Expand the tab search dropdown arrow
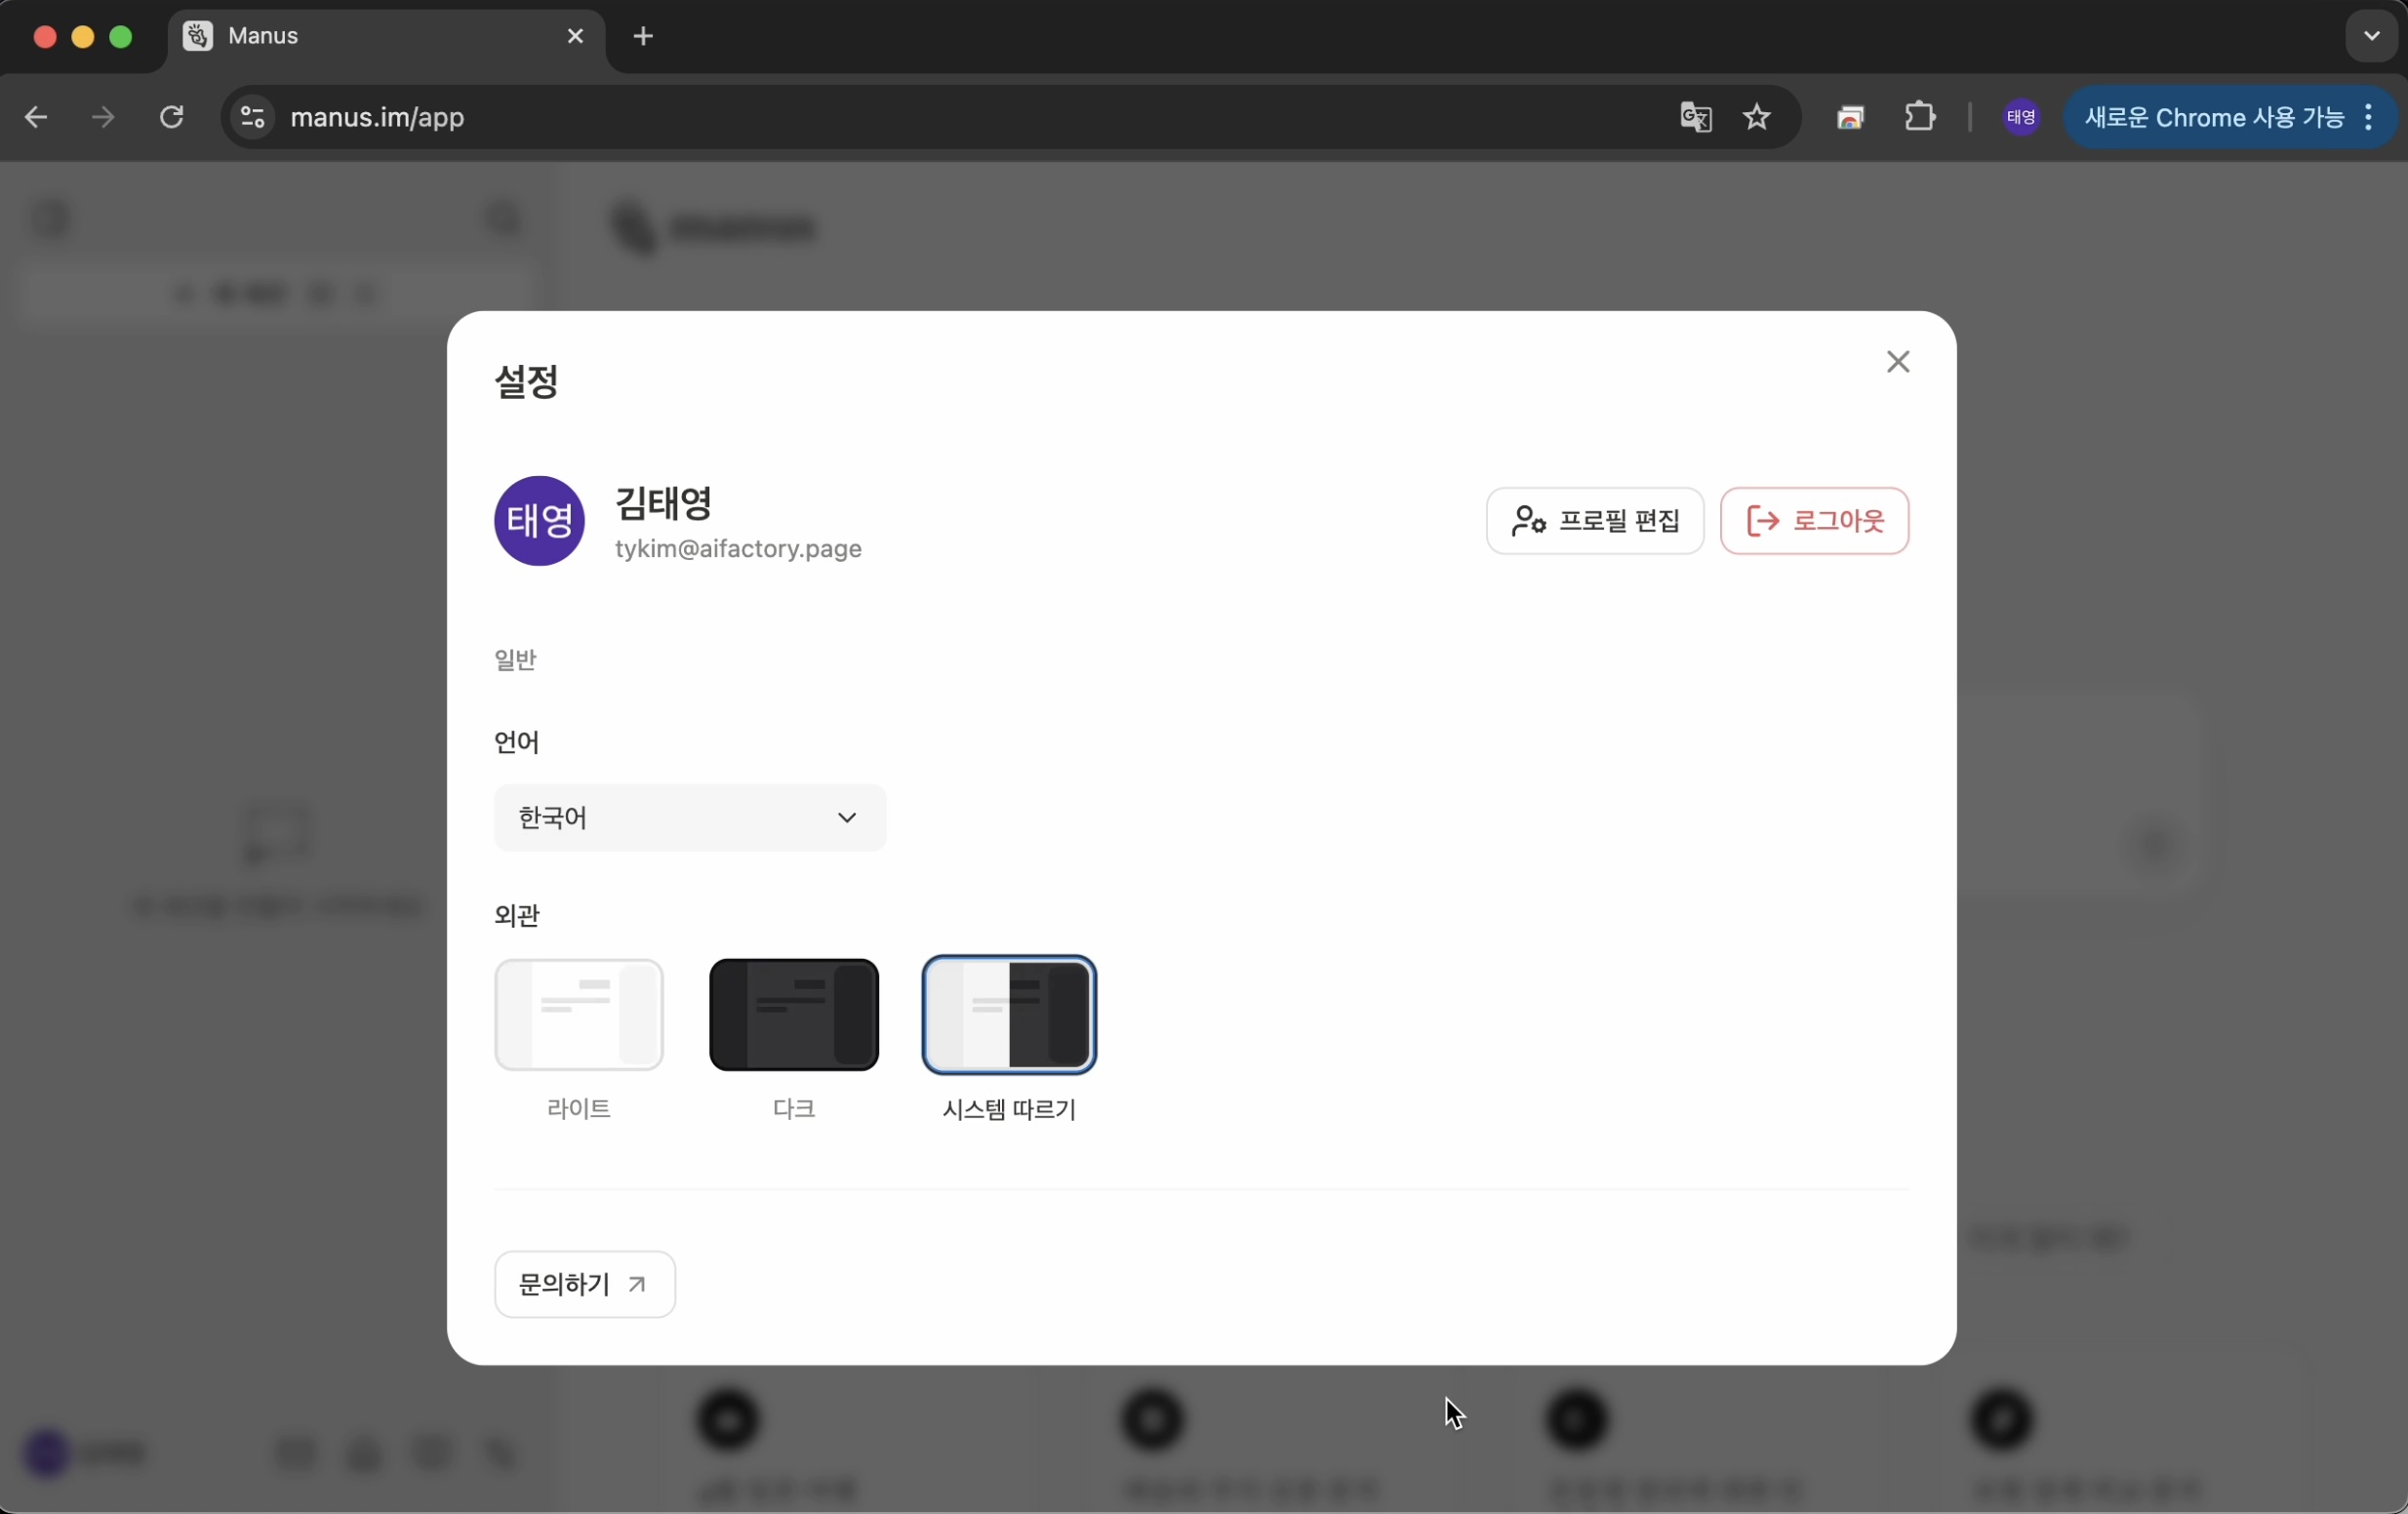Screen dimensions: 2408x1514 (2371, 36)
